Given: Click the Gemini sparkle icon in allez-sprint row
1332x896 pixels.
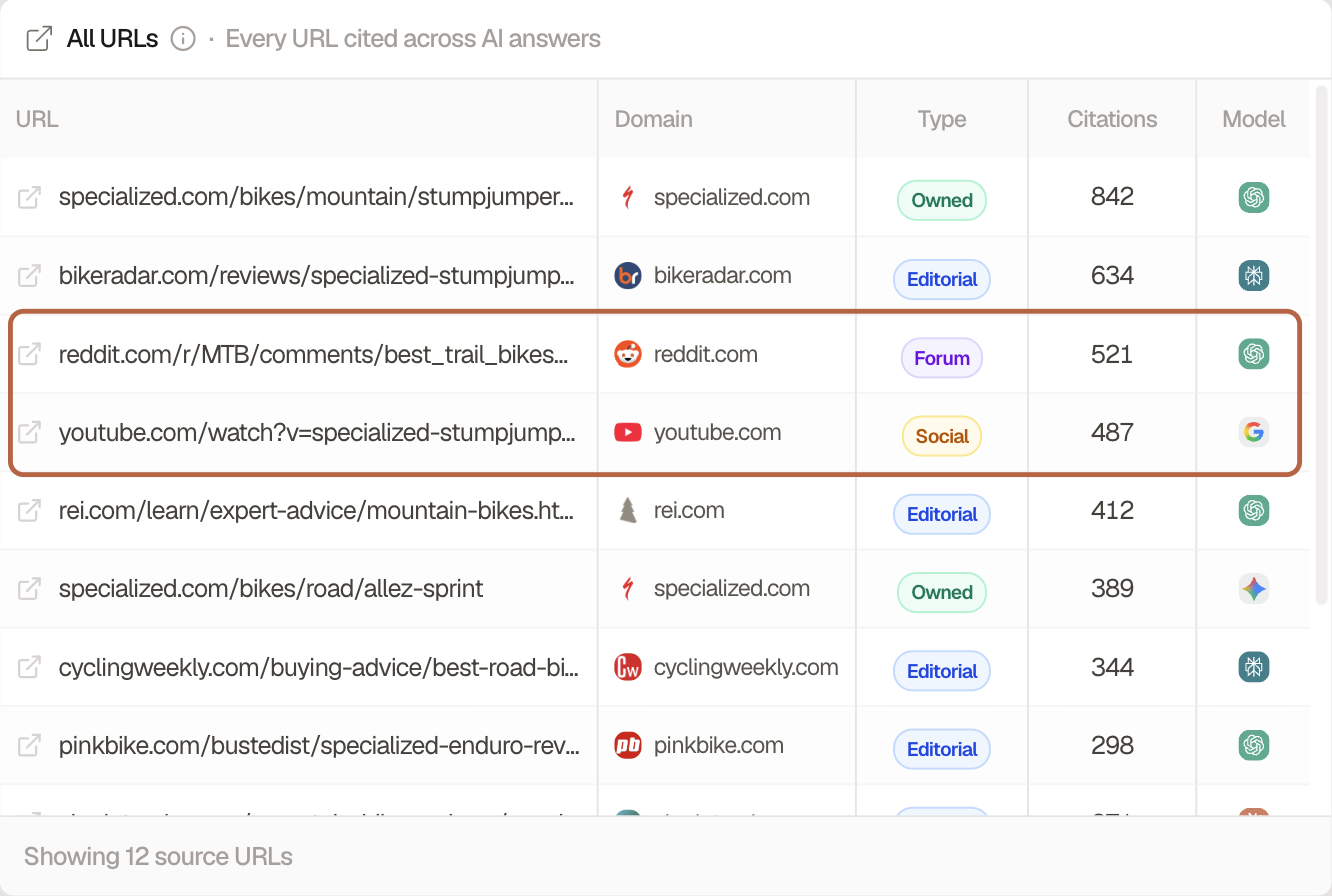Looking at the screenshot, I should [x=1253, y=589].
